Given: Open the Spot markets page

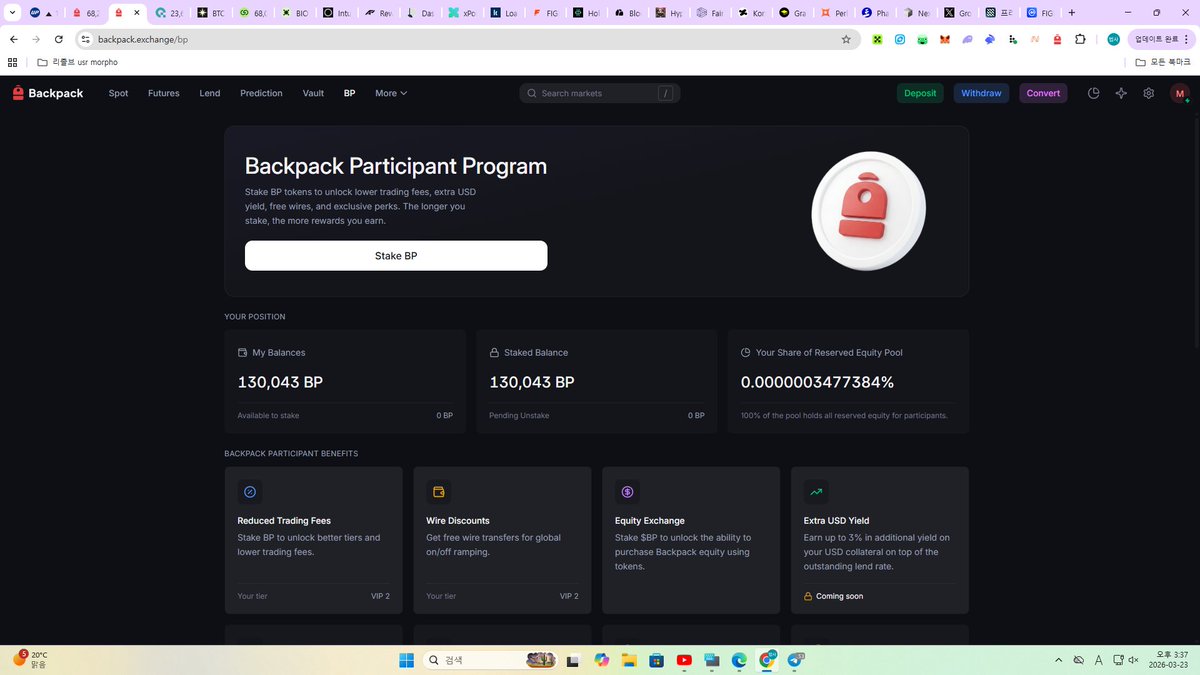Looking at the screenshot, I should click(x=118, y=93).
